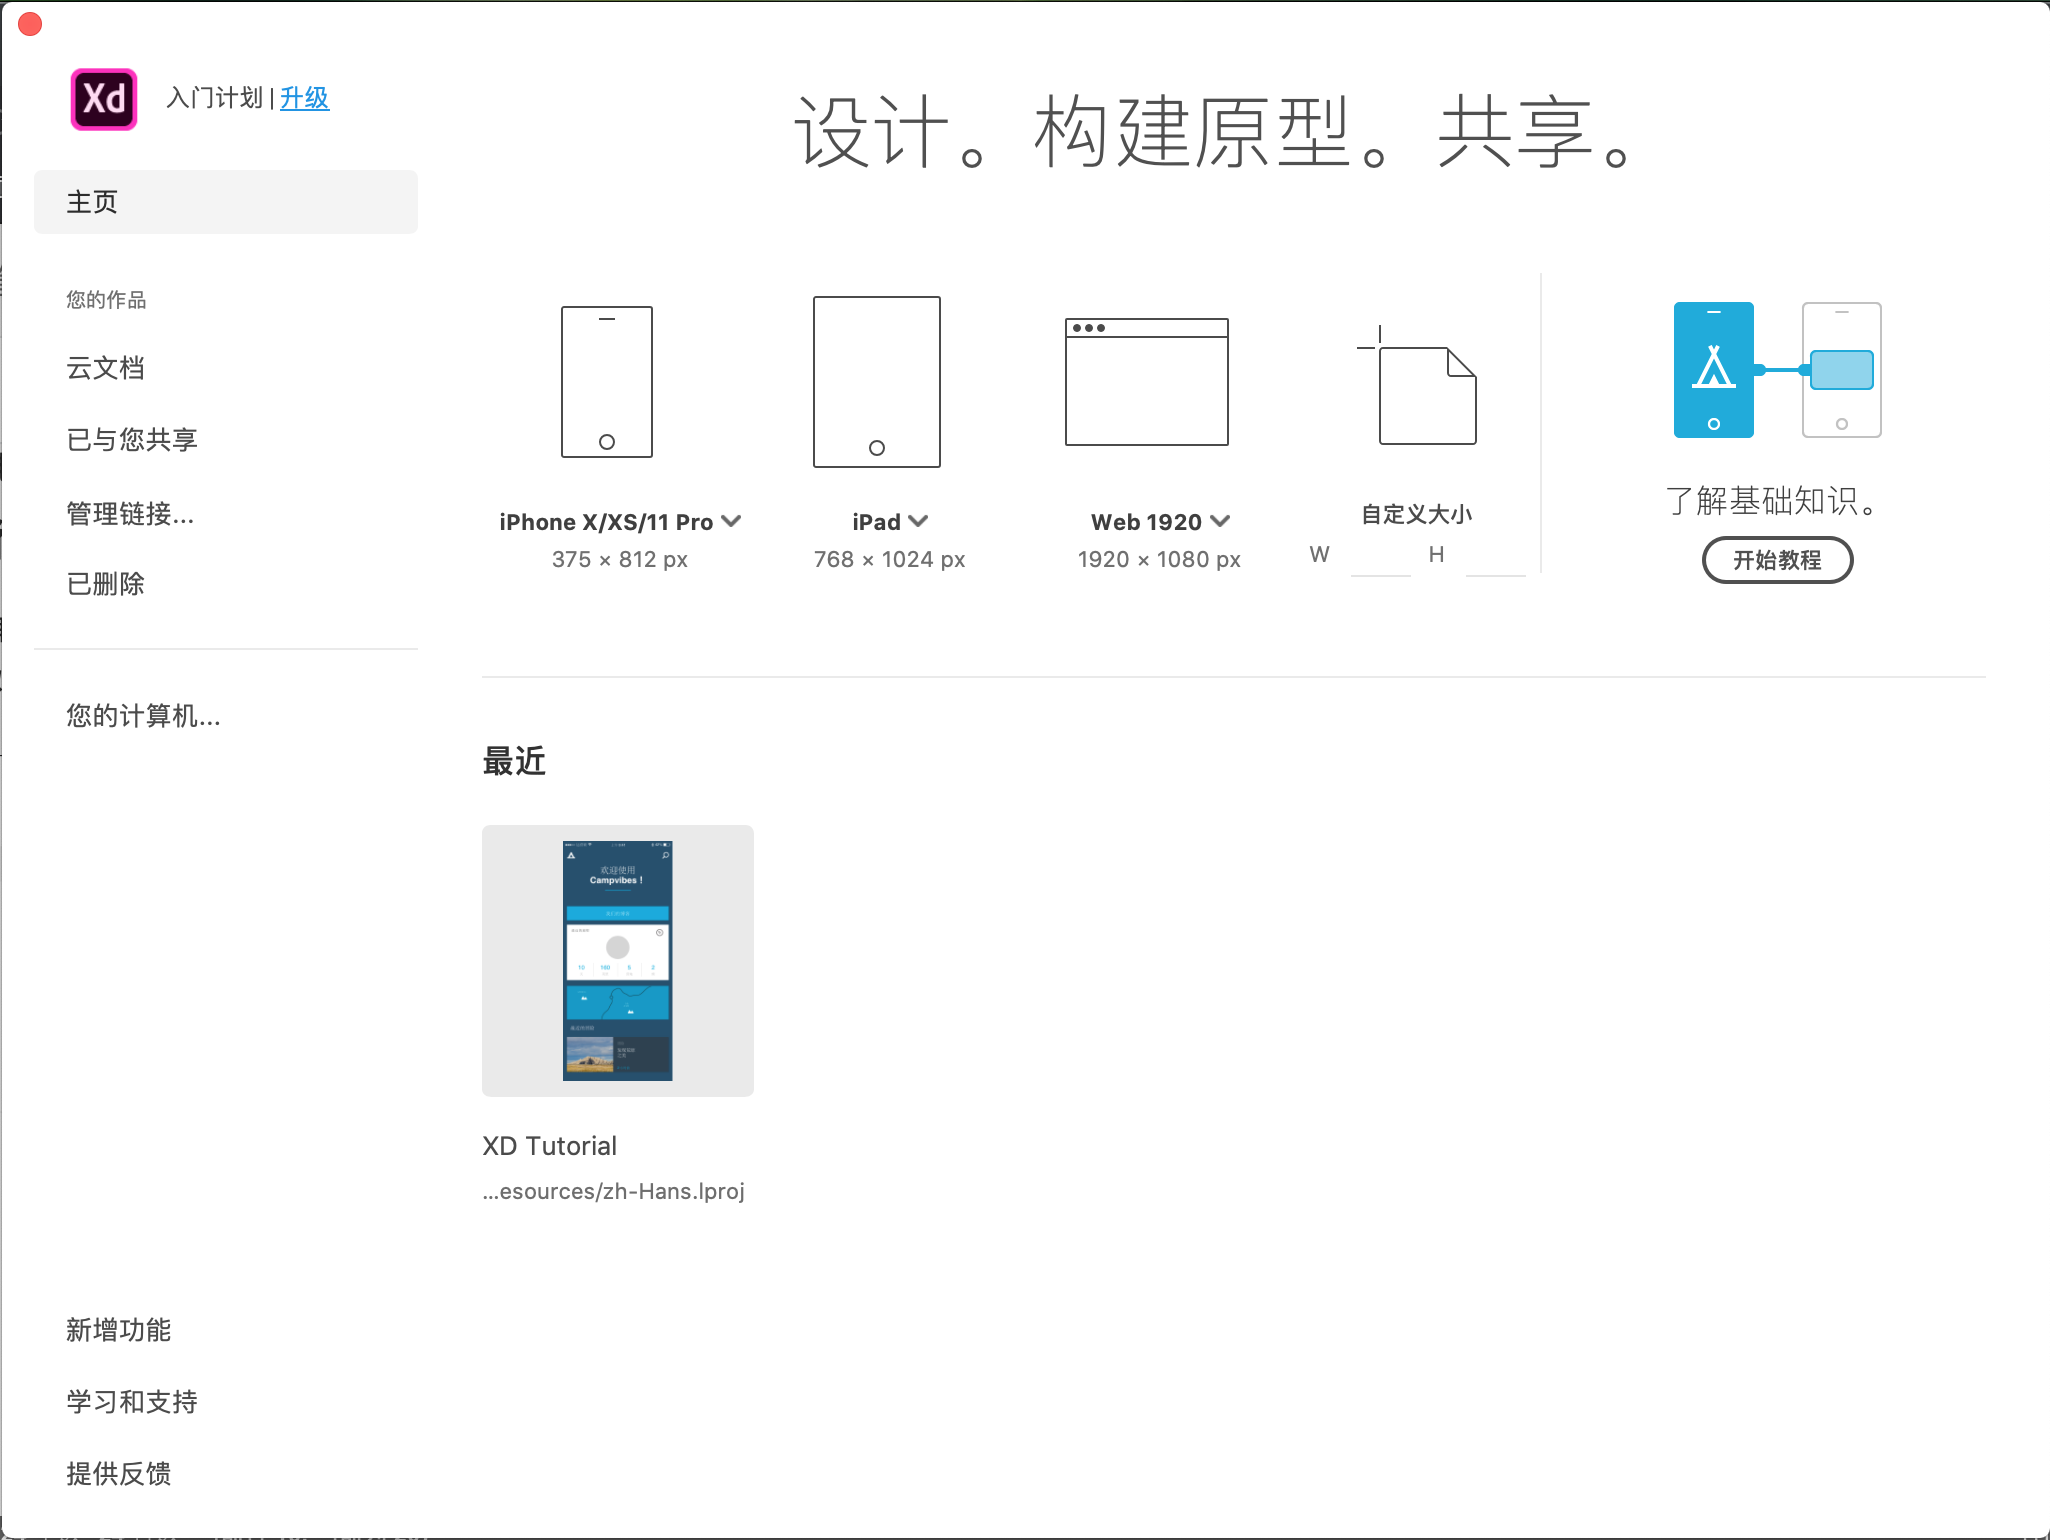Open the XD Tutorial recent file thumbnail
The height and width of the screenshot is (1540, 2050).
click(617, 961)
